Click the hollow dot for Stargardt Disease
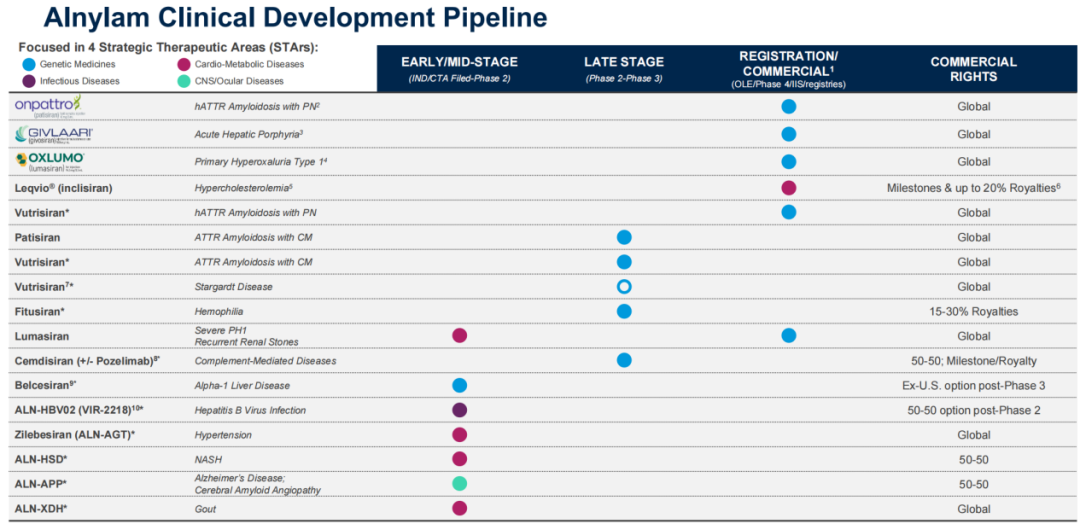The image size is (1080, 524). pos(624,286)
